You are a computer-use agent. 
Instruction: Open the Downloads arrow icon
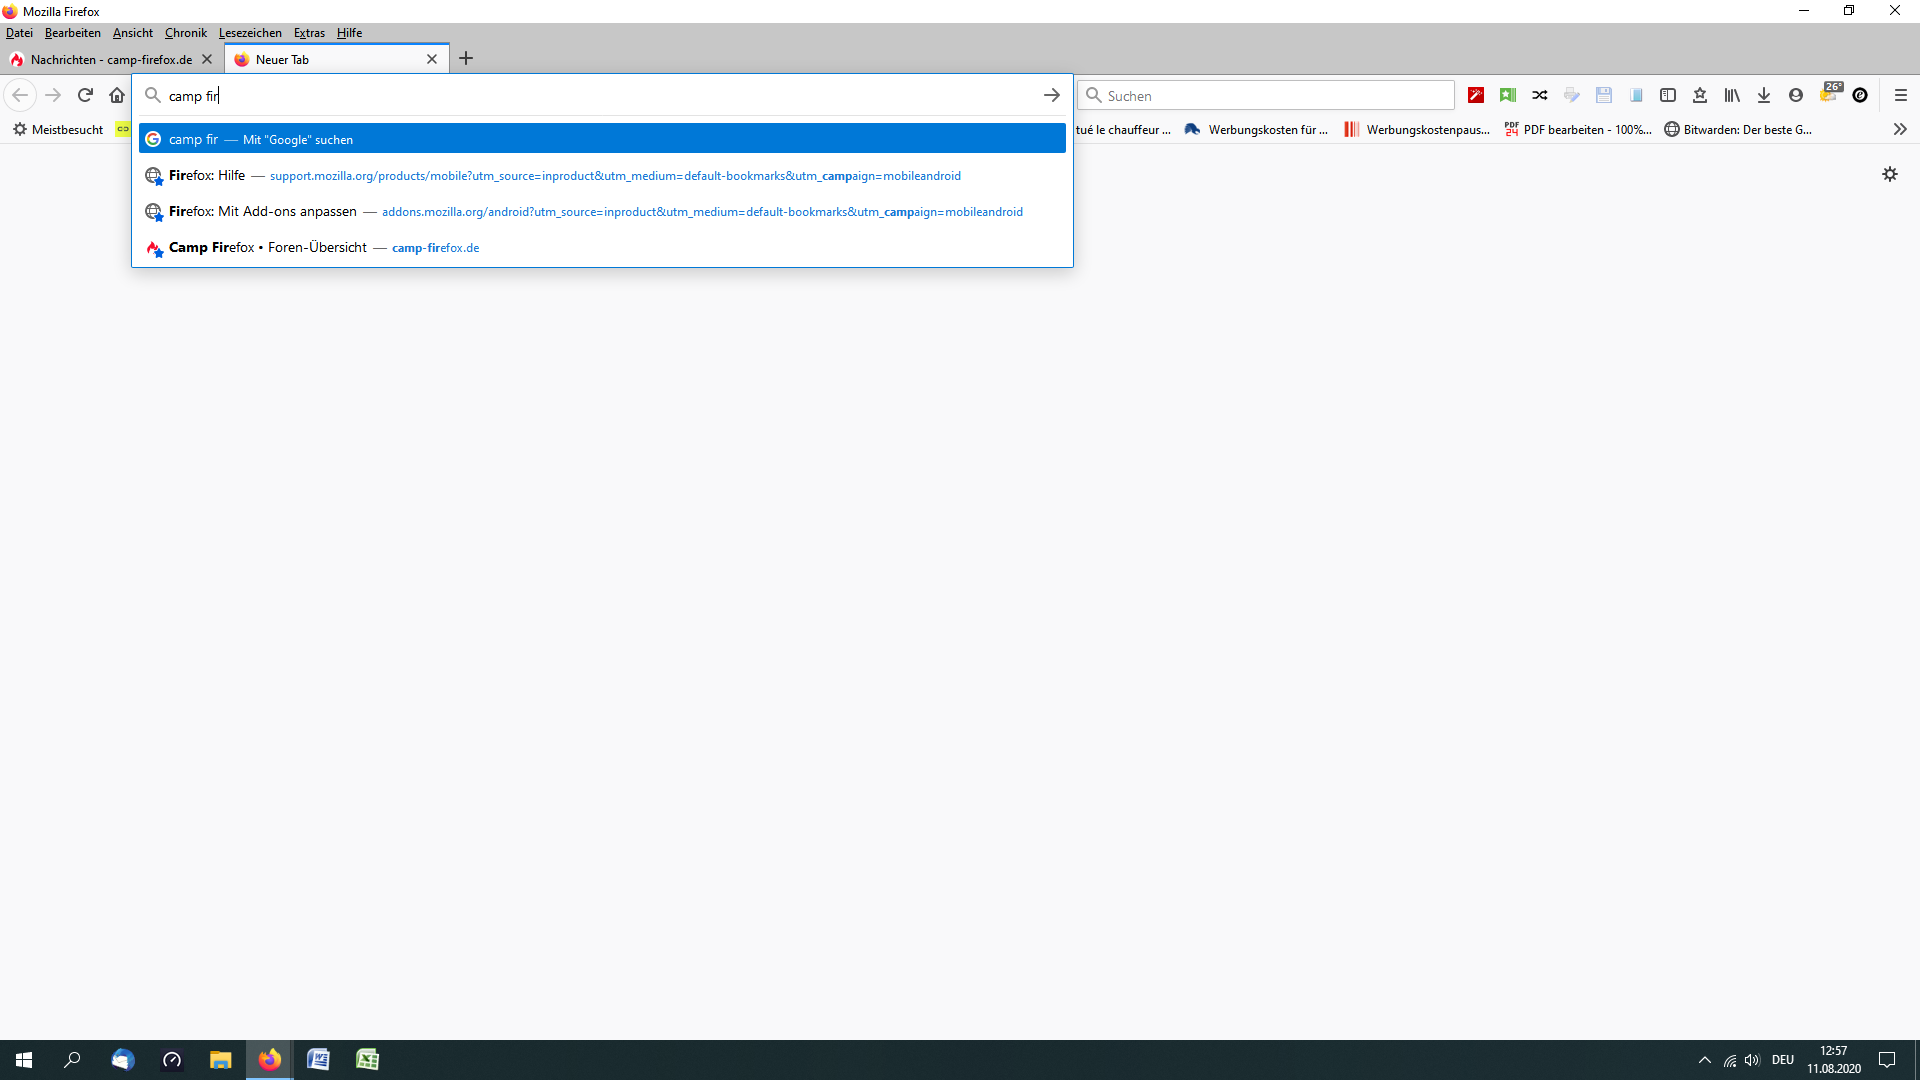click(1764, 95)
